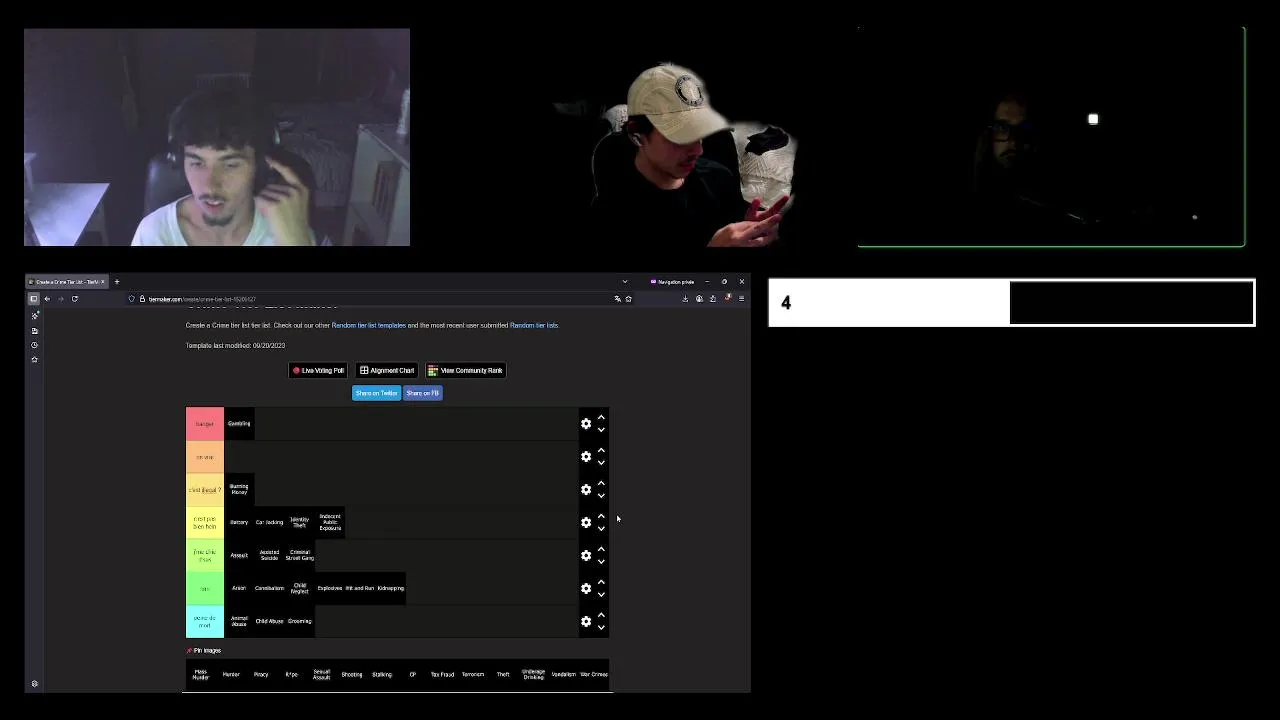Select the Underage Drinking tile in pool
Image resolution: width=1280 pixels, height=720 pixels.
[x=533, y=675]
